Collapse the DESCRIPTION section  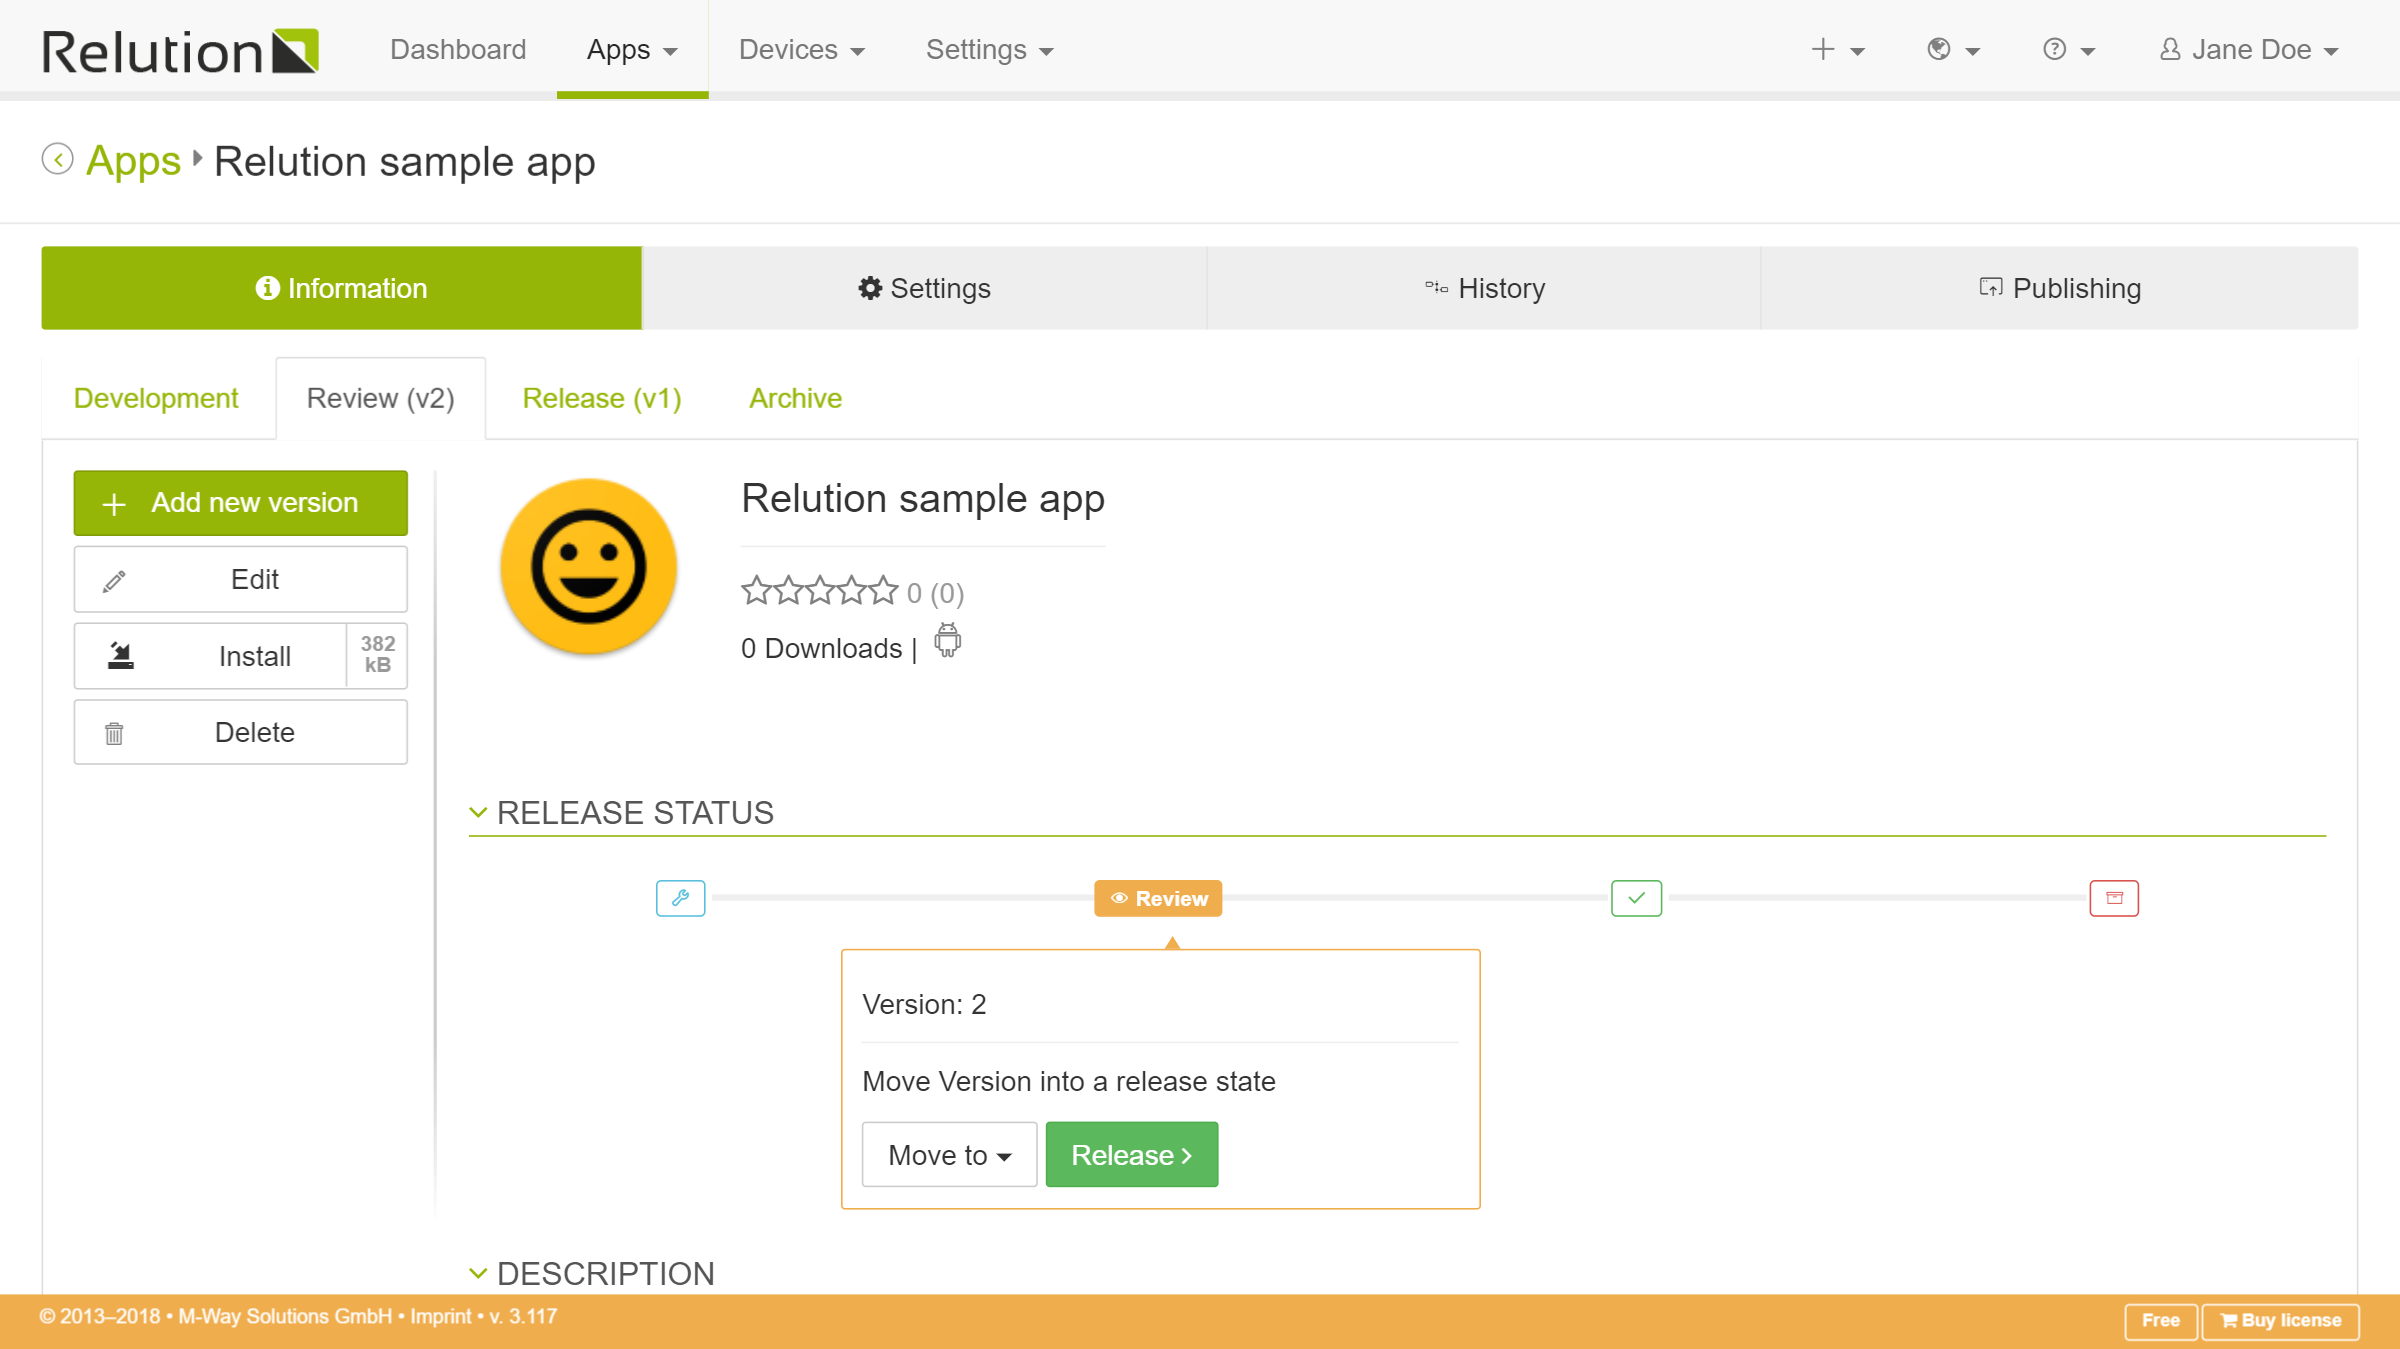tap(478, 1273)
